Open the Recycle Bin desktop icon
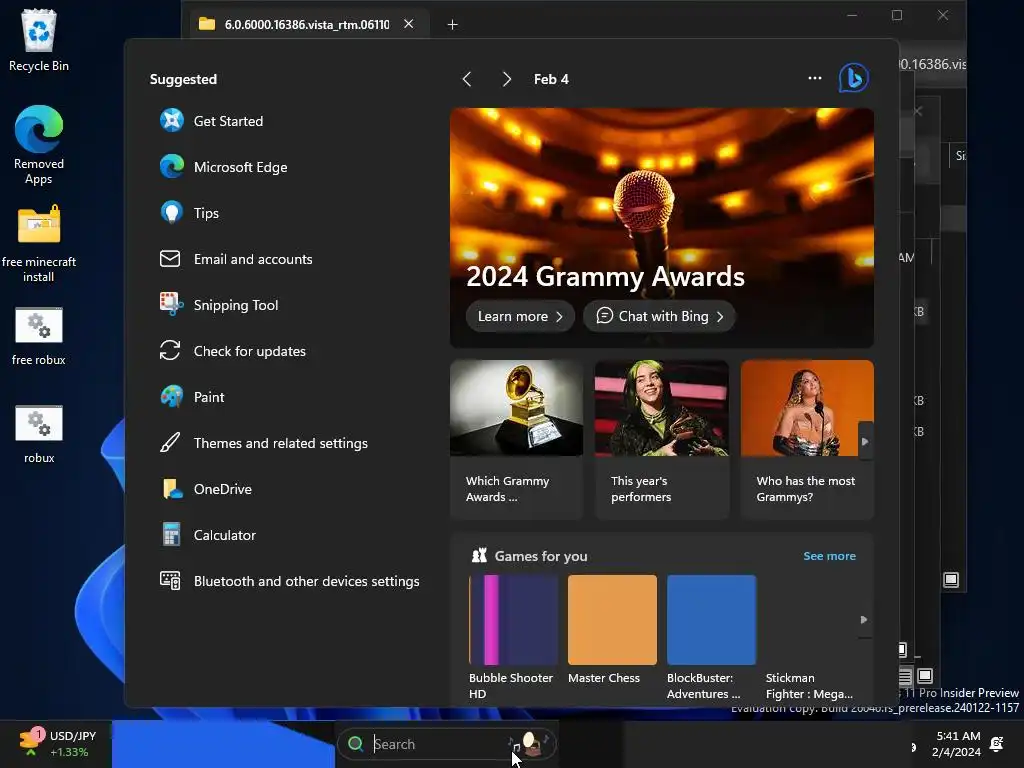 (39, 39)
